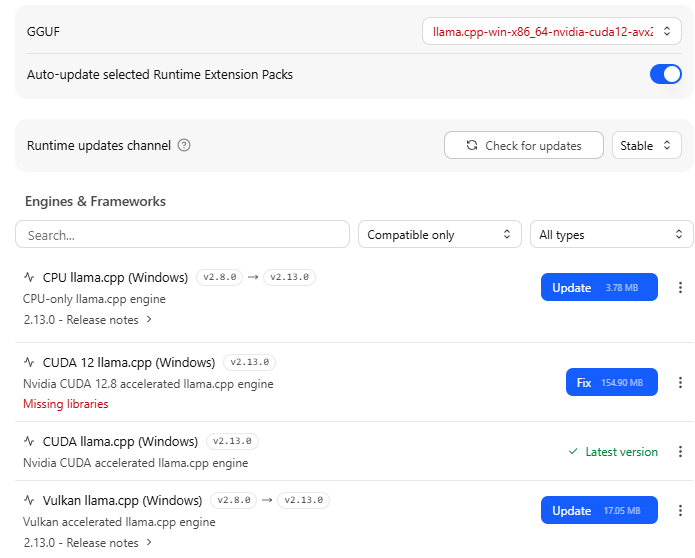Open more options for Vulkan llama.cpp
Viewport: 695px width, 558px height.
click(680, 510)
